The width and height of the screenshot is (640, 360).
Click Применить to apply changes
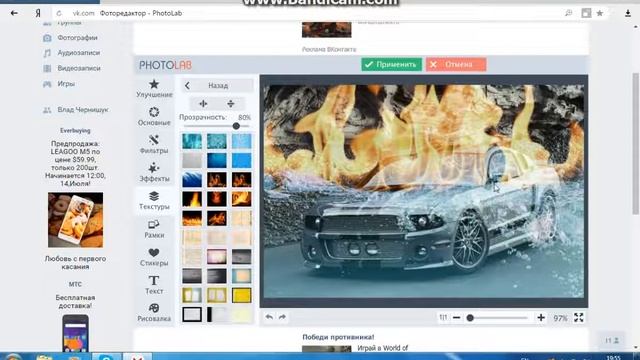pyautogui.click(x=391, y=64)
